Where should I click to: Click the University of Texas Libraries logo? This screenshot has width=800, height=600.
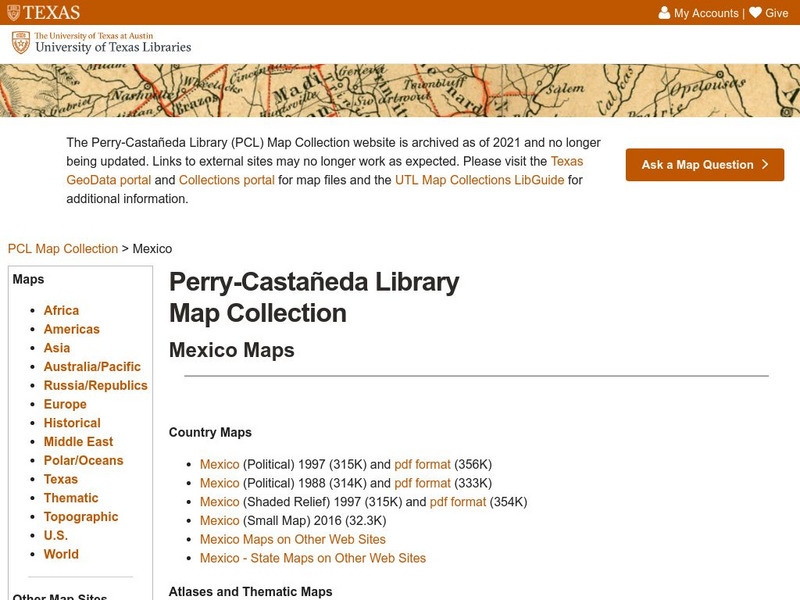pos(100,43)
